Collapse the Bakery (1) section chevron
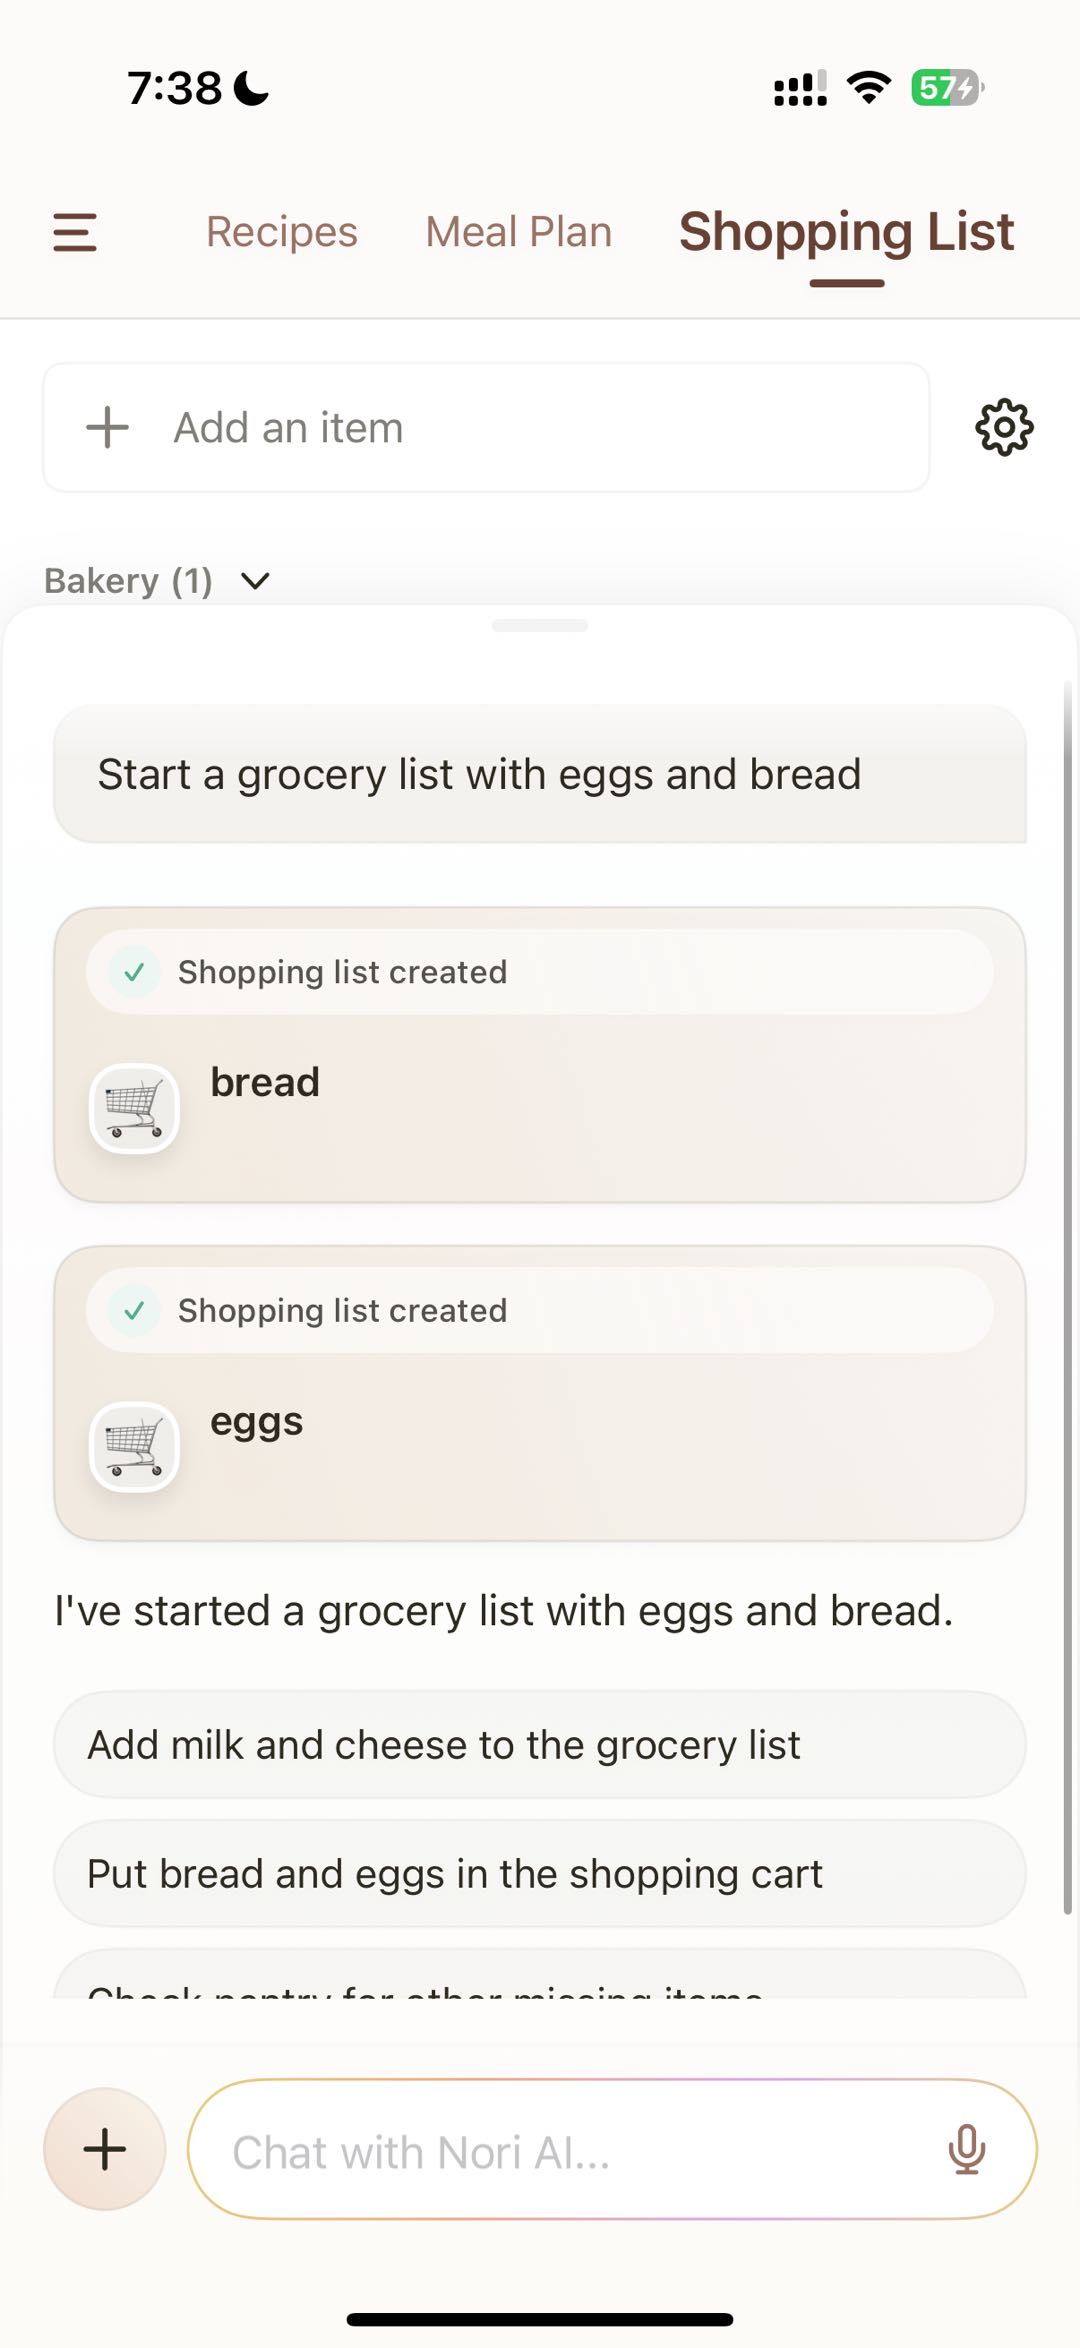 [256, 581]
